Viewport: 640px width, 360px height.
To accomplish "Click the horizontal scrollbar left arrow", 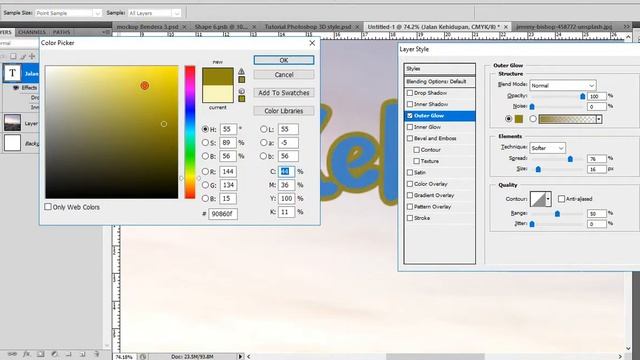I will click(249, 357).
